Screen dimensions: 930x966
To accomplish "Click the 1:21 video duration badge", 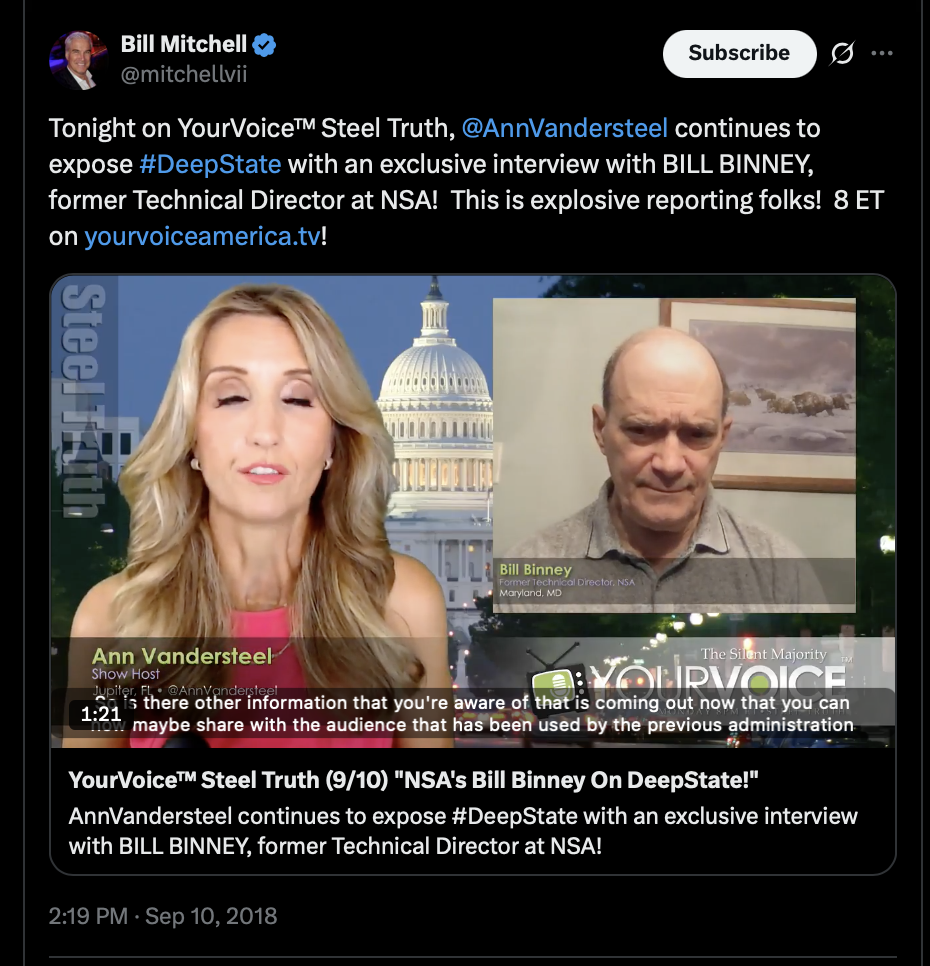I will click(x=100, y=714).
